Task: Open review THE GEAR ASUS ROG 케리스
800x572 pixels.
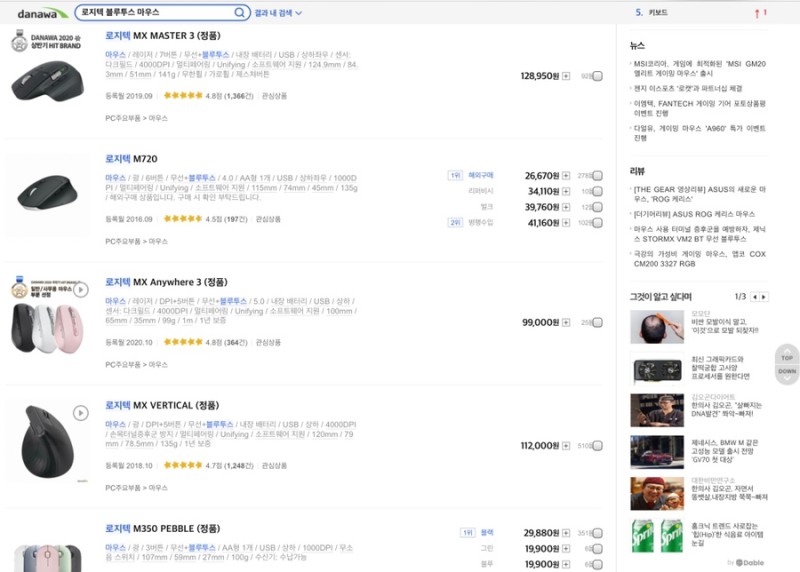Action: pos(699,194)
